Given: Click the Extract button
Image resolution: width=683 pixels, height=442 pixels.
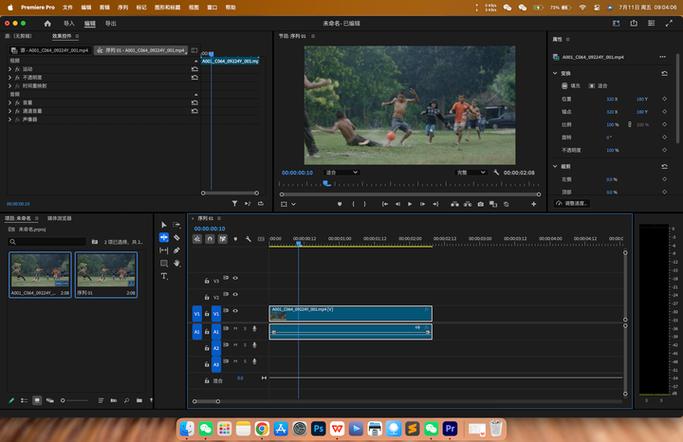Looking at the screenshot, I should [x=467, y=204].
